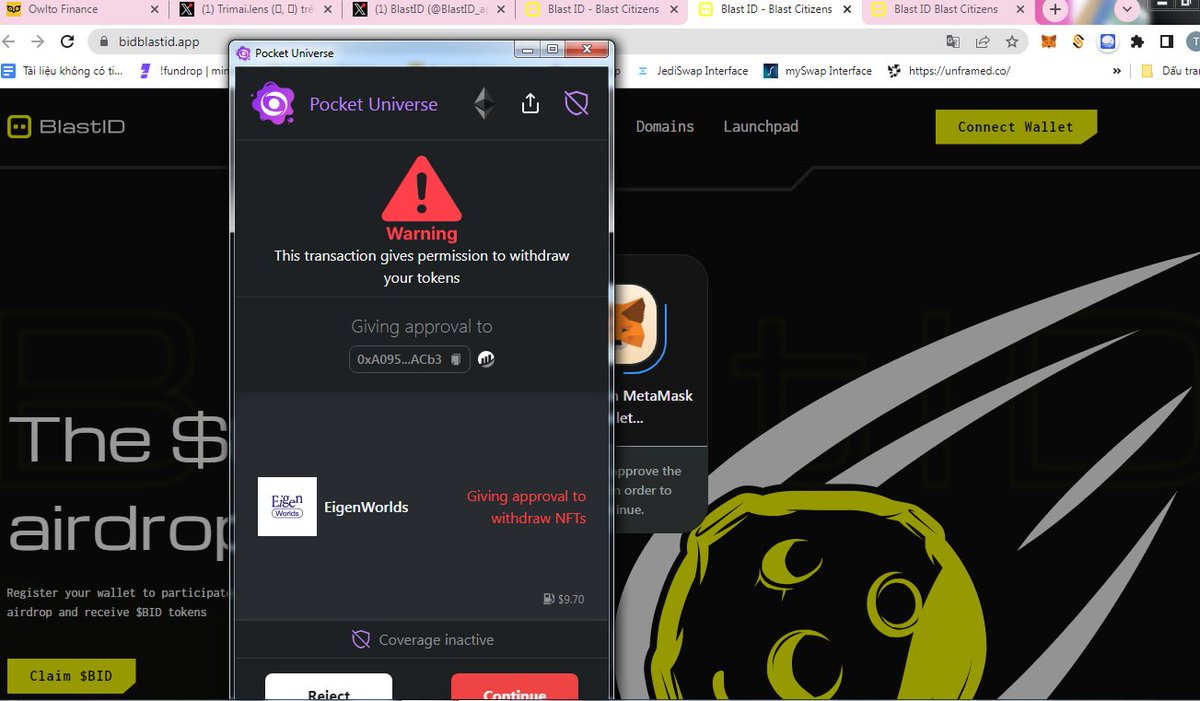Screen dimensions: 1200x701
Task: Click the Coverage inactive shield icon
Action: click(361, 639)
